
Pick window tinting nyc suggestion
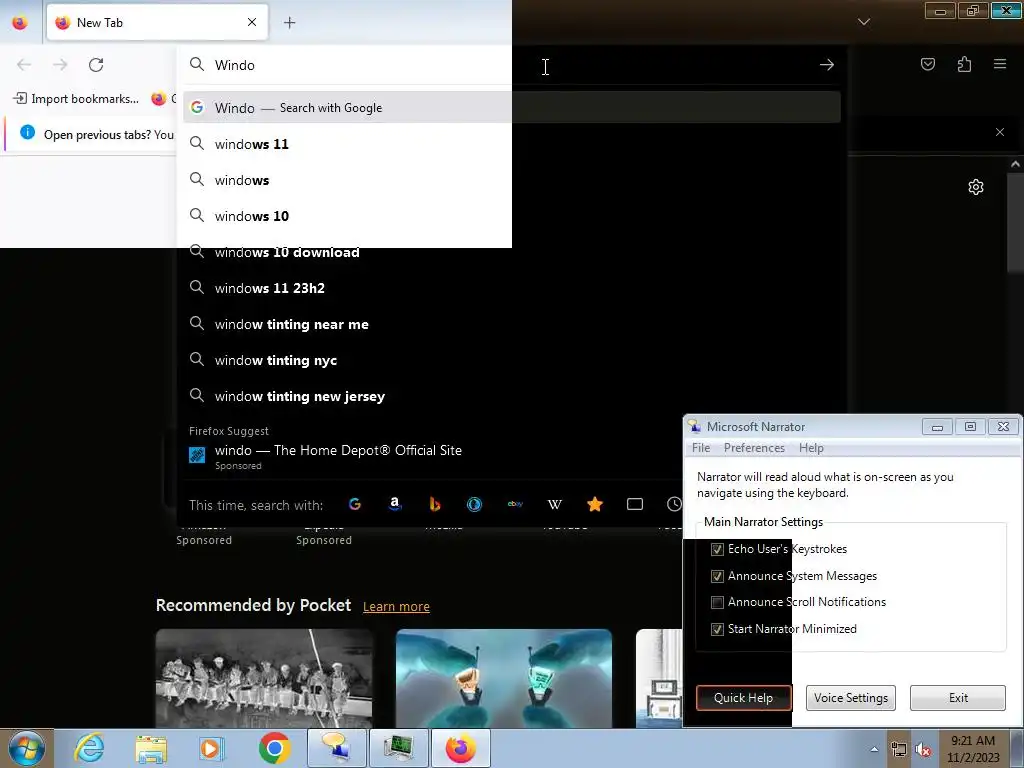pos(512,360)
